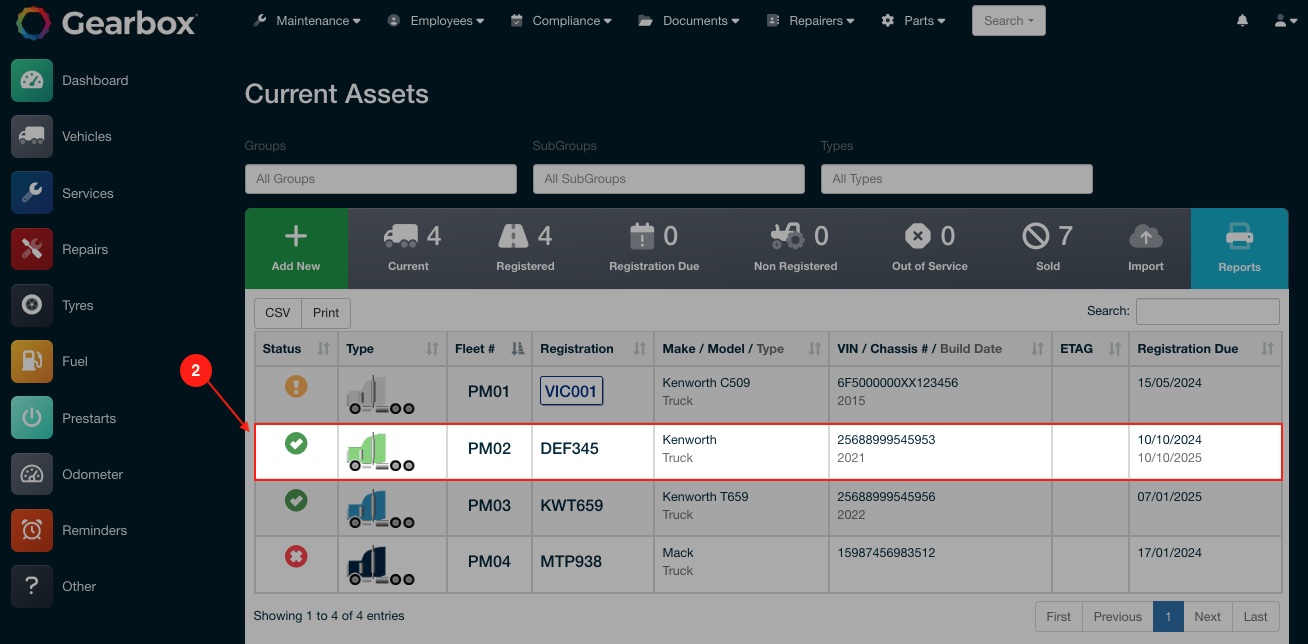Filter by Sold tile
Viewport: 1308px width, 644px height.
1047,248
